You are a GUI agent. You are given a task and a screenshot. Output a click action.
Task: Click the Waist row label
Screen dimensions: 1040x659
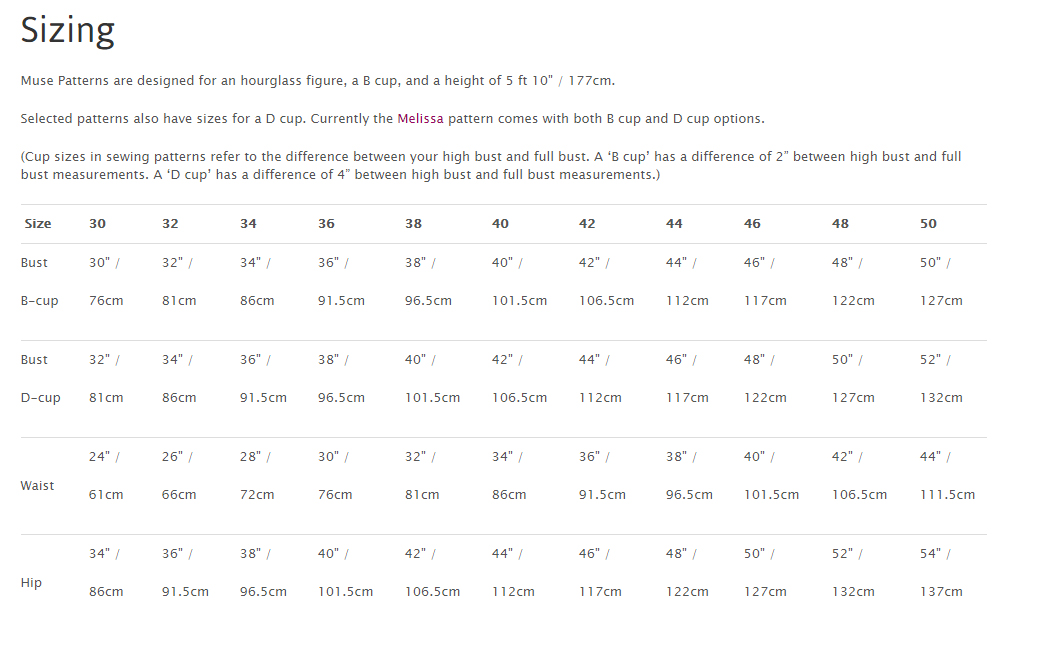click(x=37, y=486)
